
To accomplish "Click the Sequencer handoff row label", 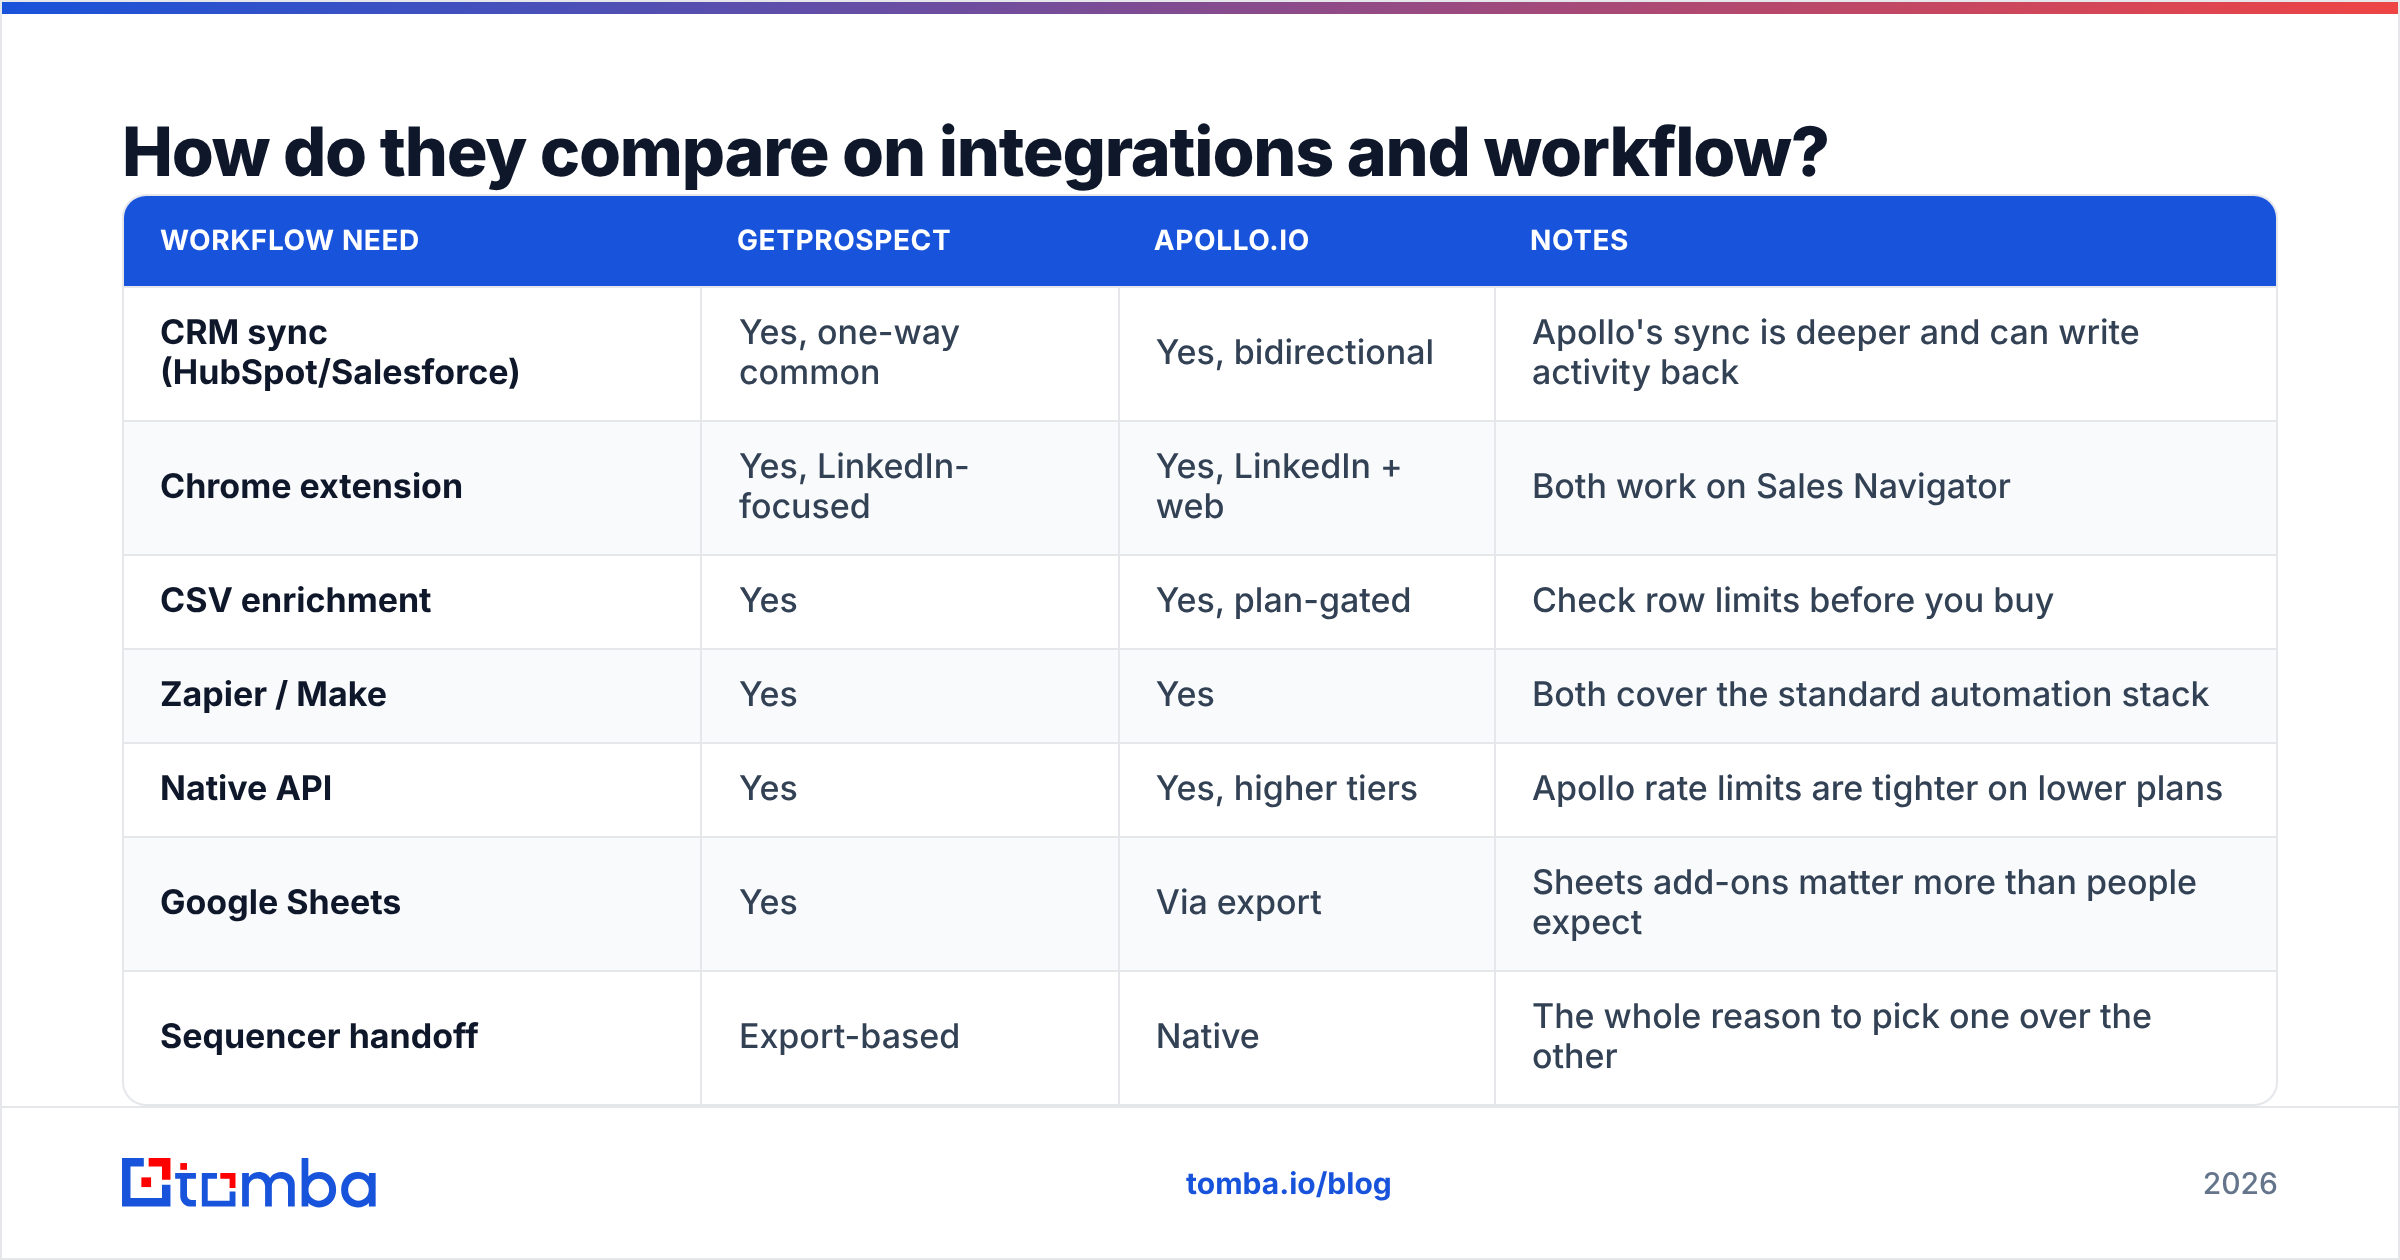I will [x=319, y=1036].
